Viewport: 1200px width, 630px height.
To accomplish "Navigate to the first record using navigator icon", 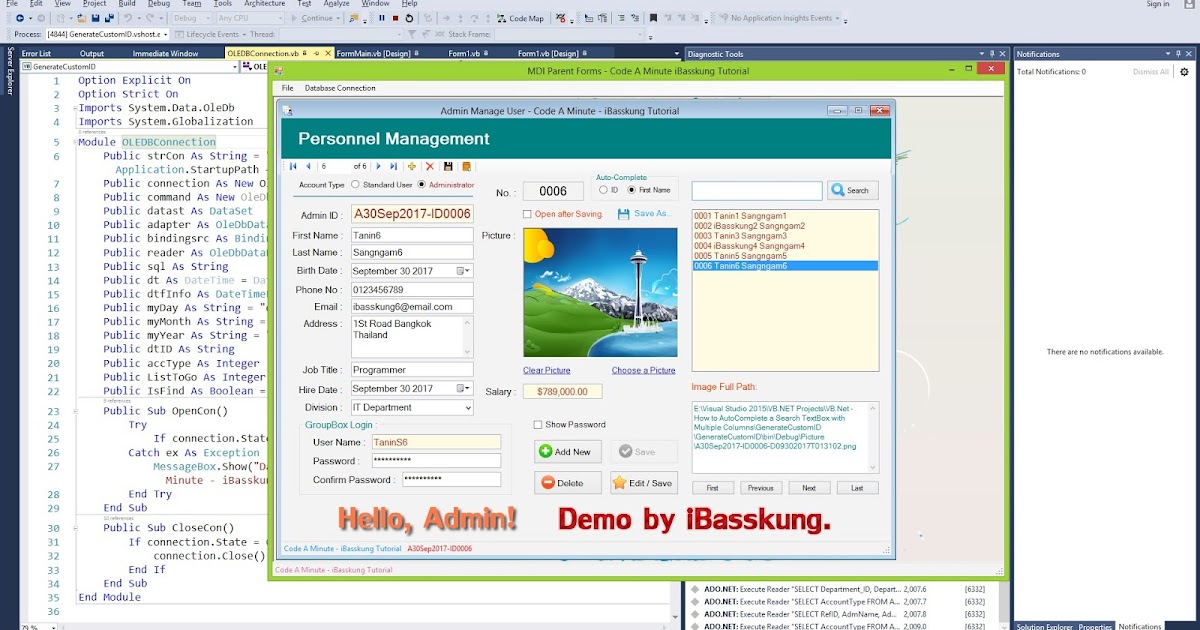I will (293, 166).
